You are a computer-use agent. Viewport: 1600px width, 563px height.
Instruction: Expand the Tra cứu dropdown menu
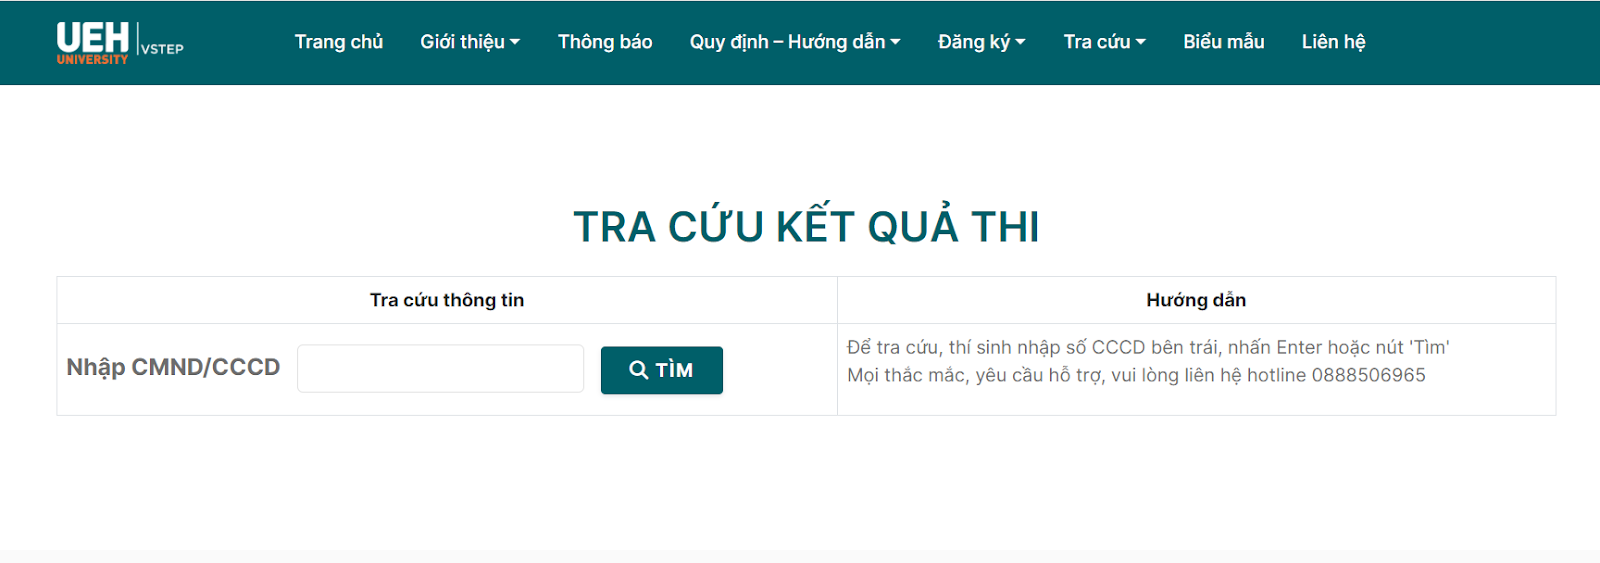tap(1105, 42)
